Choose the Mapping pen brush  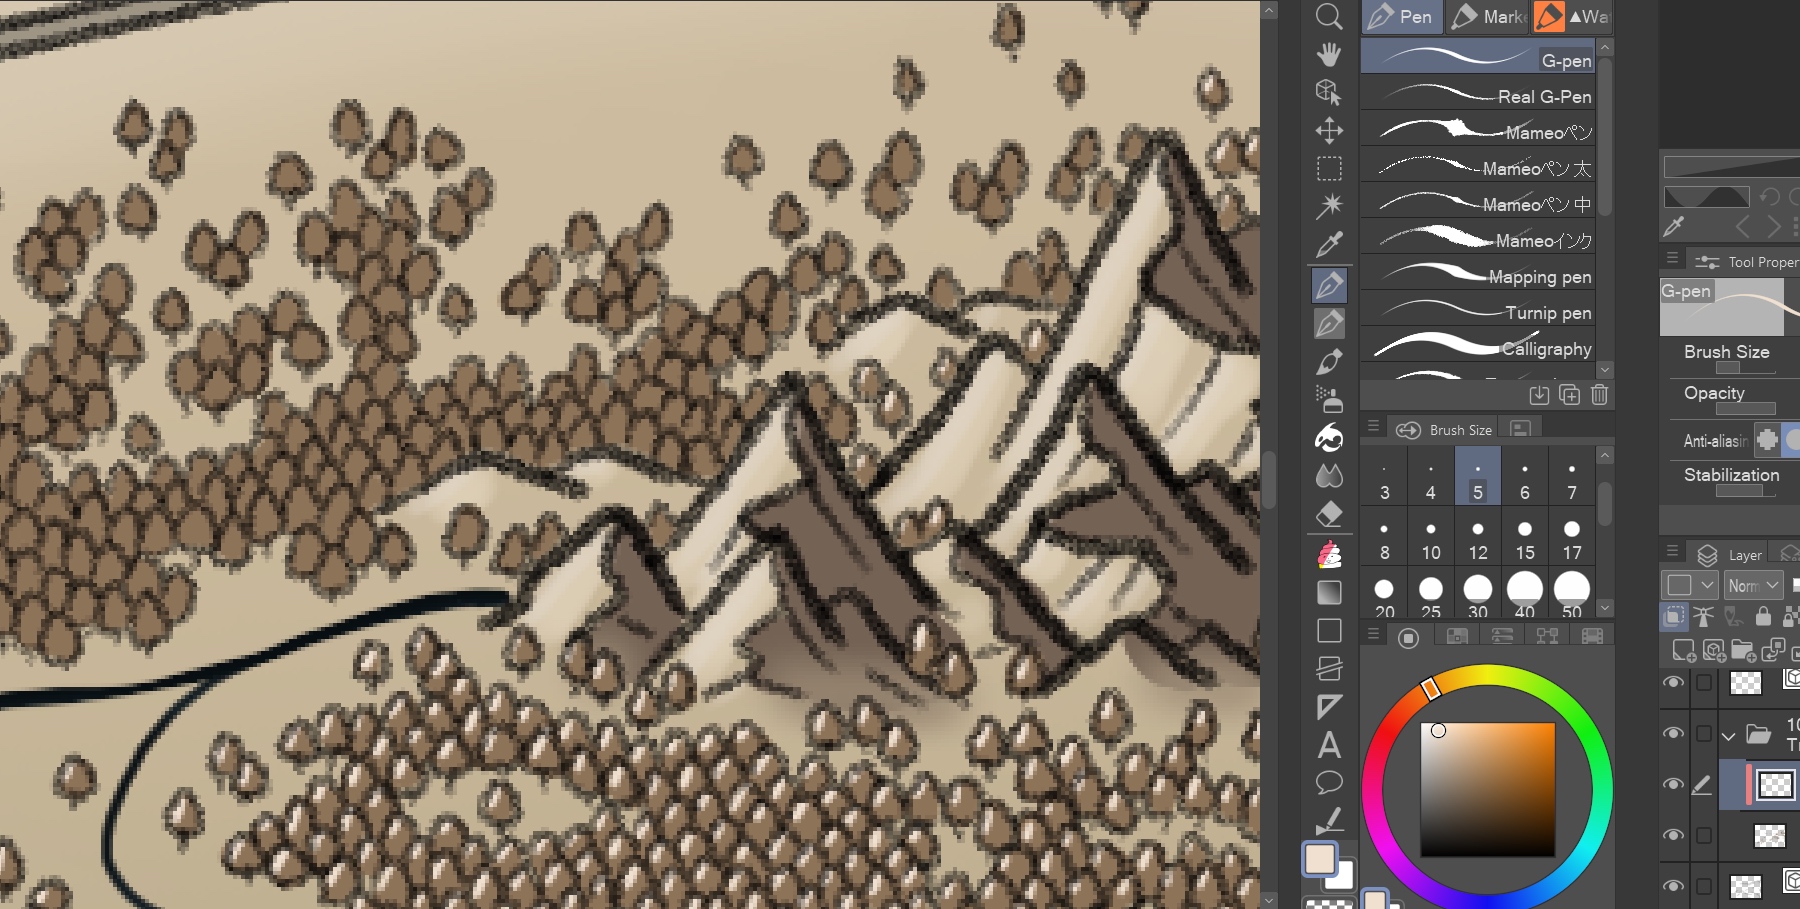[1478, 276]
